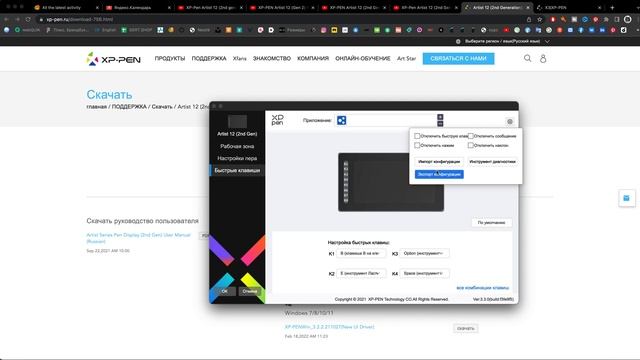Open КОМПАНИЯ in the site navigation
The width and height of the screenshot is (640, 360).
click(x=313, y=59)
